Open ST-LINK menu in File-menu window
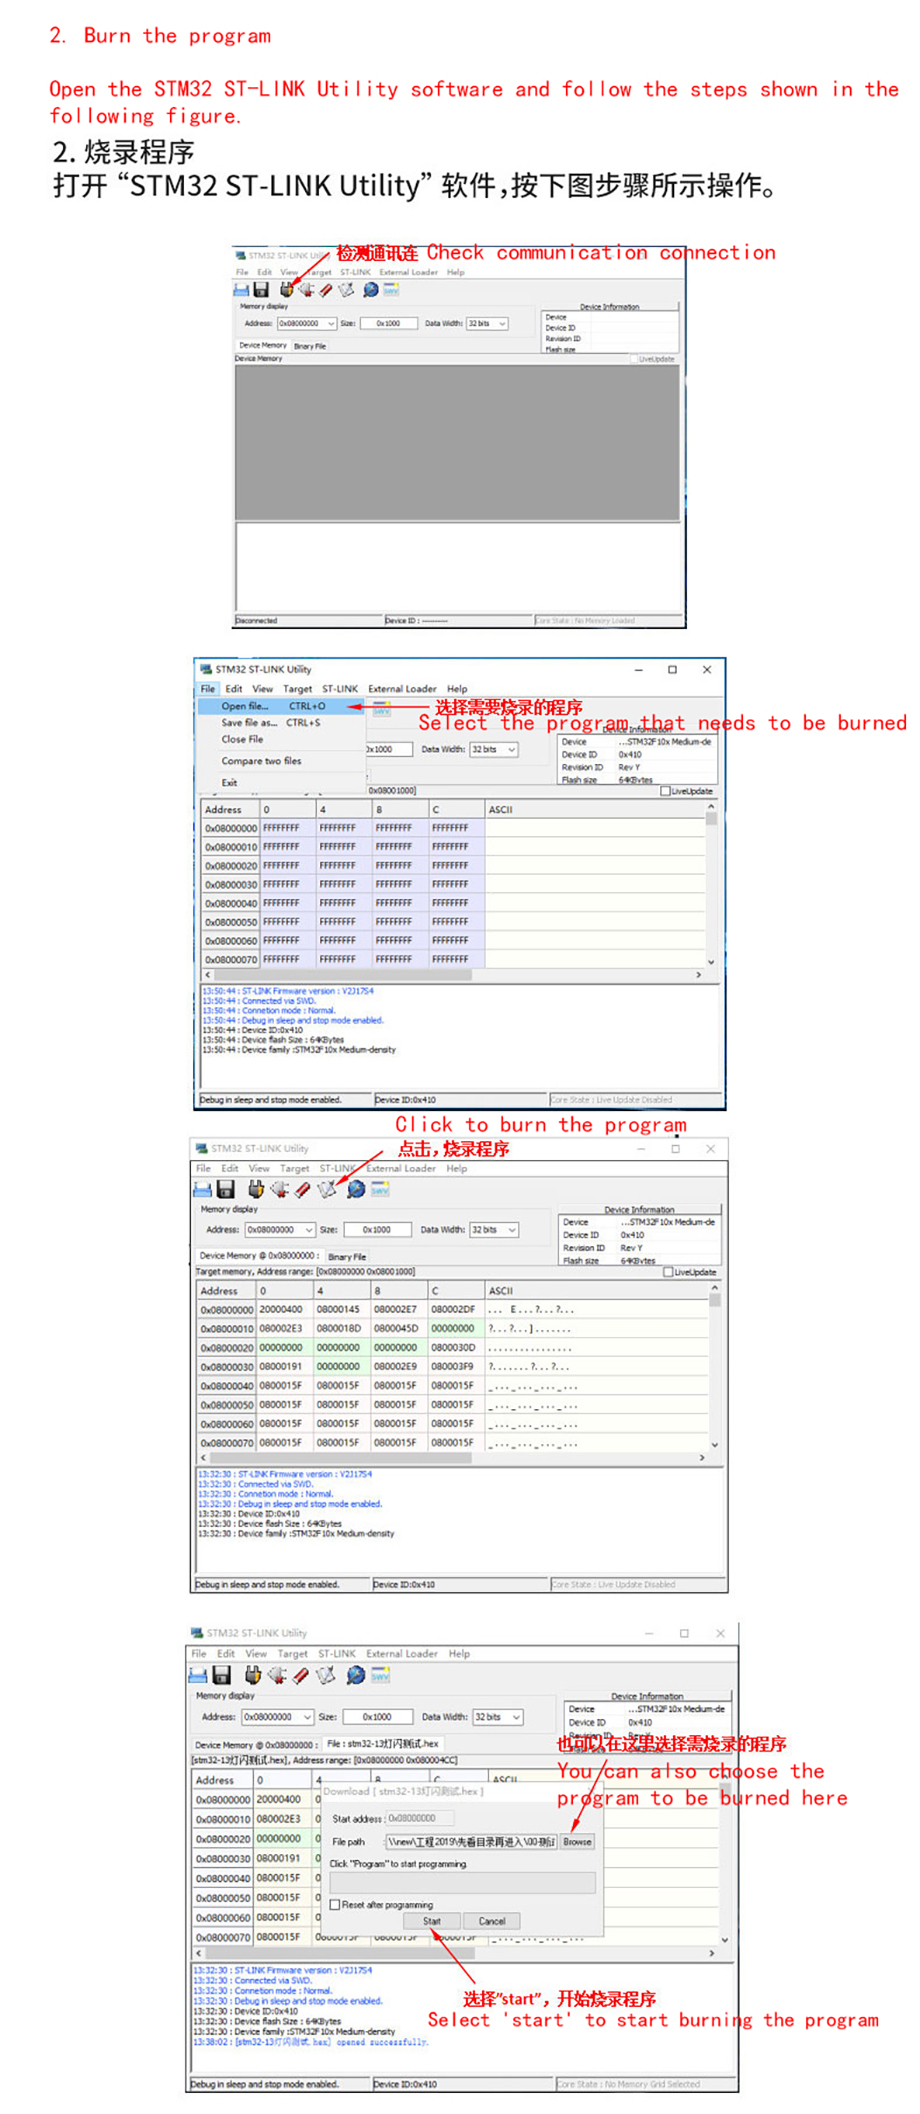Screen dimensions: 920x2114 coord(340,689)
